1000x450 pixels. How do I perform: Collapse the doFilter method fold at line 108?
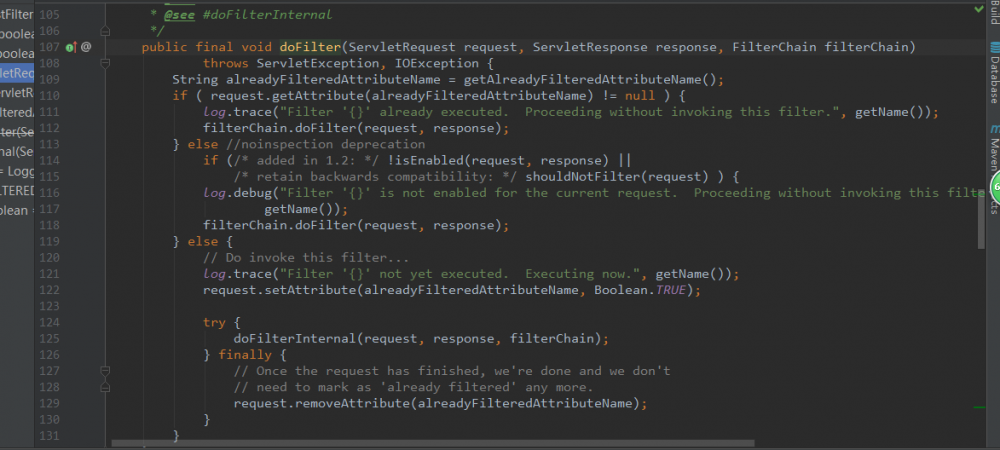click(x=105, y=63)
